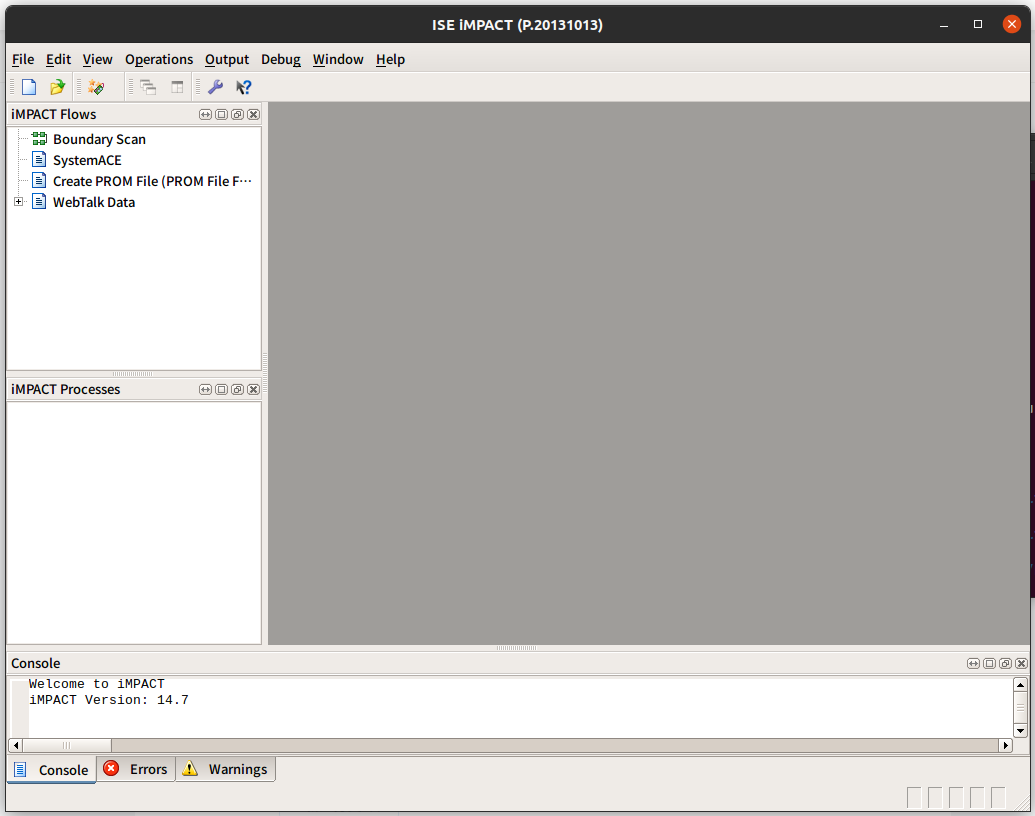Switch to the Errors tab
This screenshot has width=1035, height=816.
tap(136, 769)
